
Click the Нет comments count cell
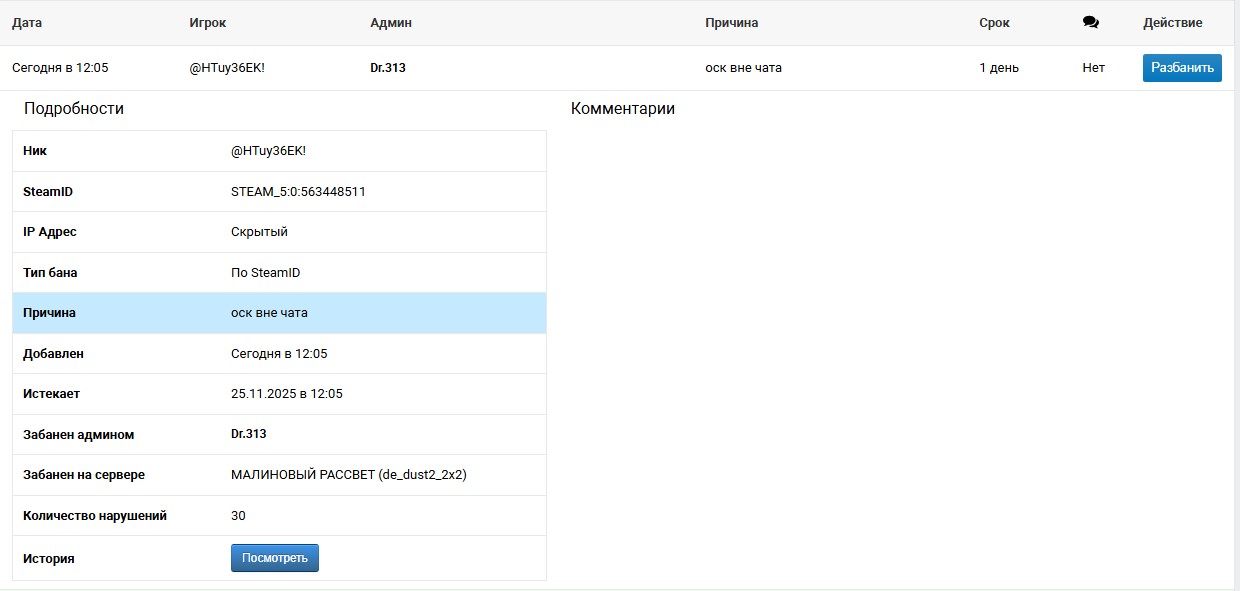click(1093, 68)
